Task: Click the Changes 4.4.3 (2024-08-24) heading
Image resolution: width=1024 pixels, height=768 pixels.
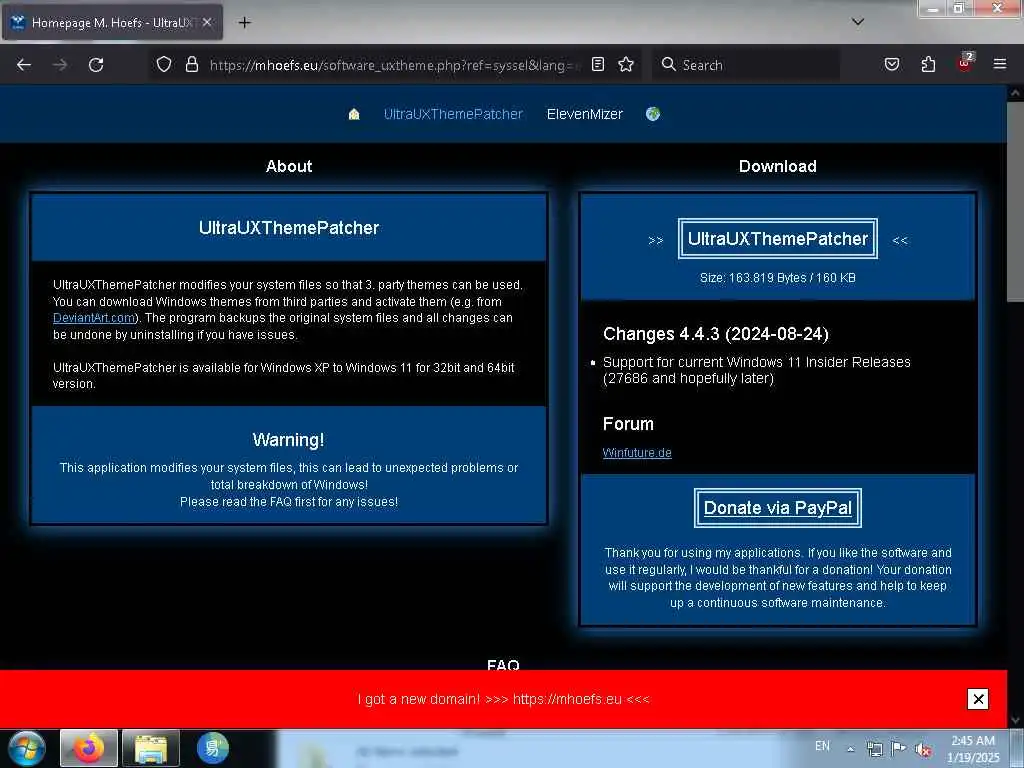Action: [x=716, y=334]
